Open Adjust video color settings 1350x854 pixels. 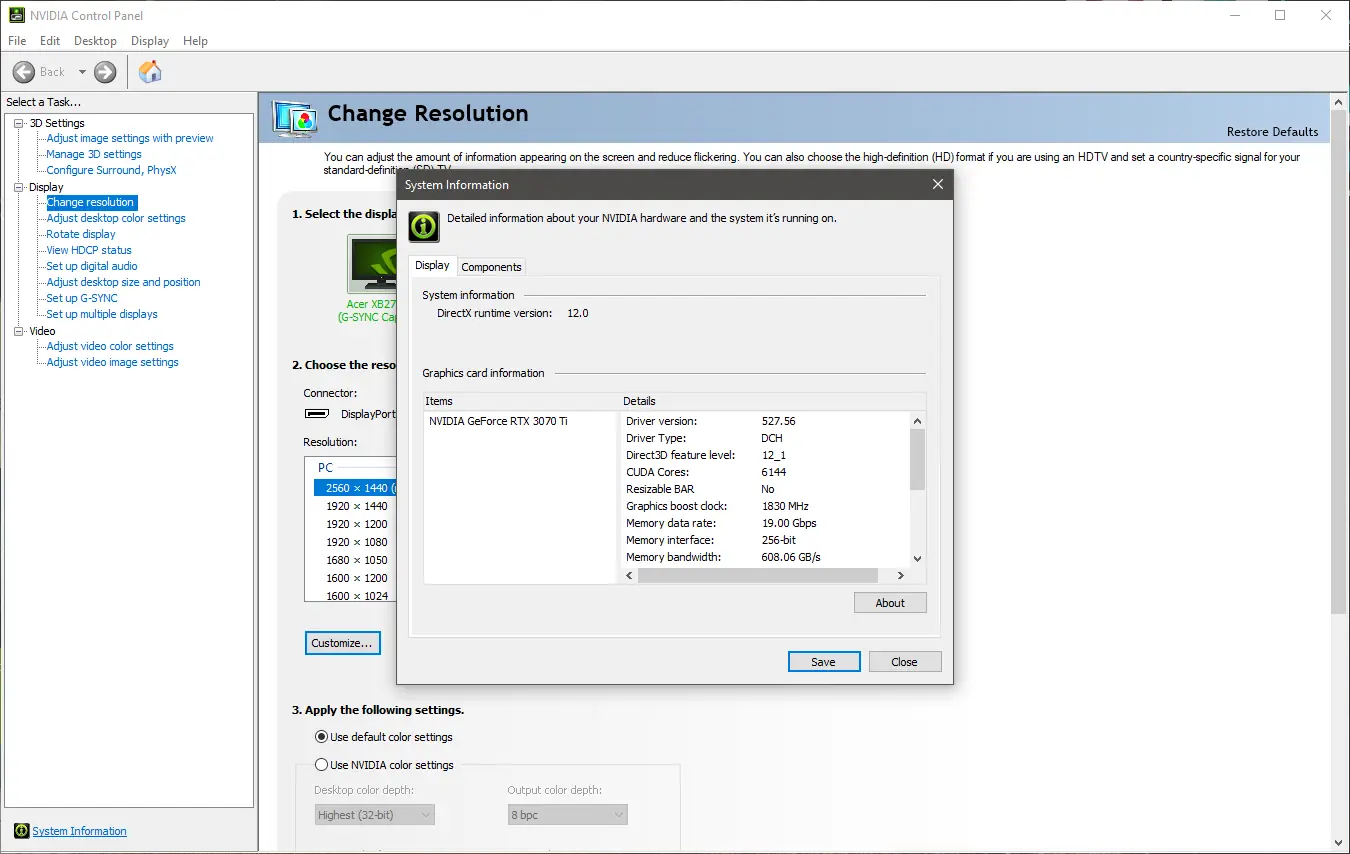click(x=110, y=346)
